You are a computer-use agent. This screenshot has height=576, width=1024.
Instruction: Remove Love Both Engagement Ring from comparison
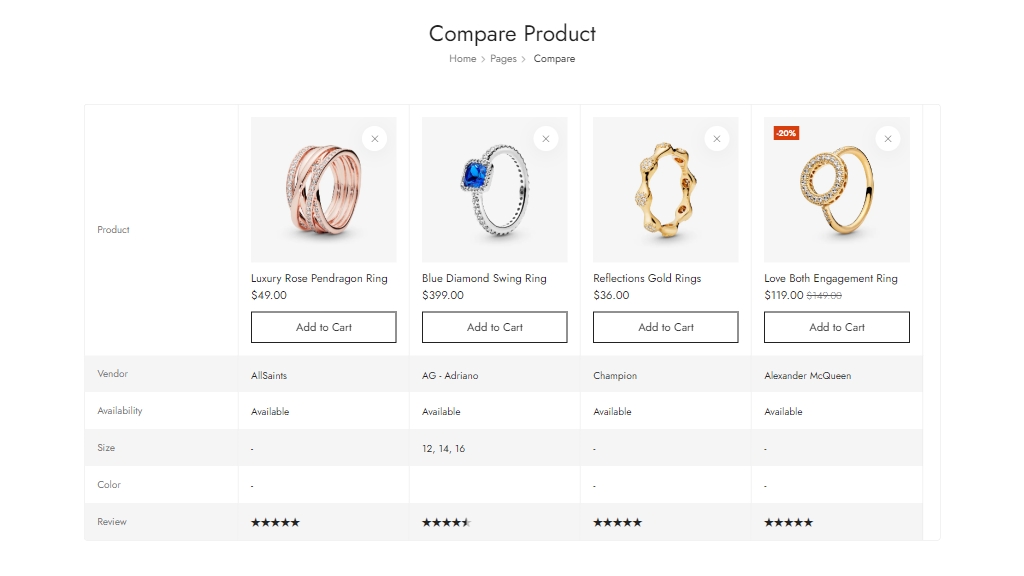click(x=888, y=139)
